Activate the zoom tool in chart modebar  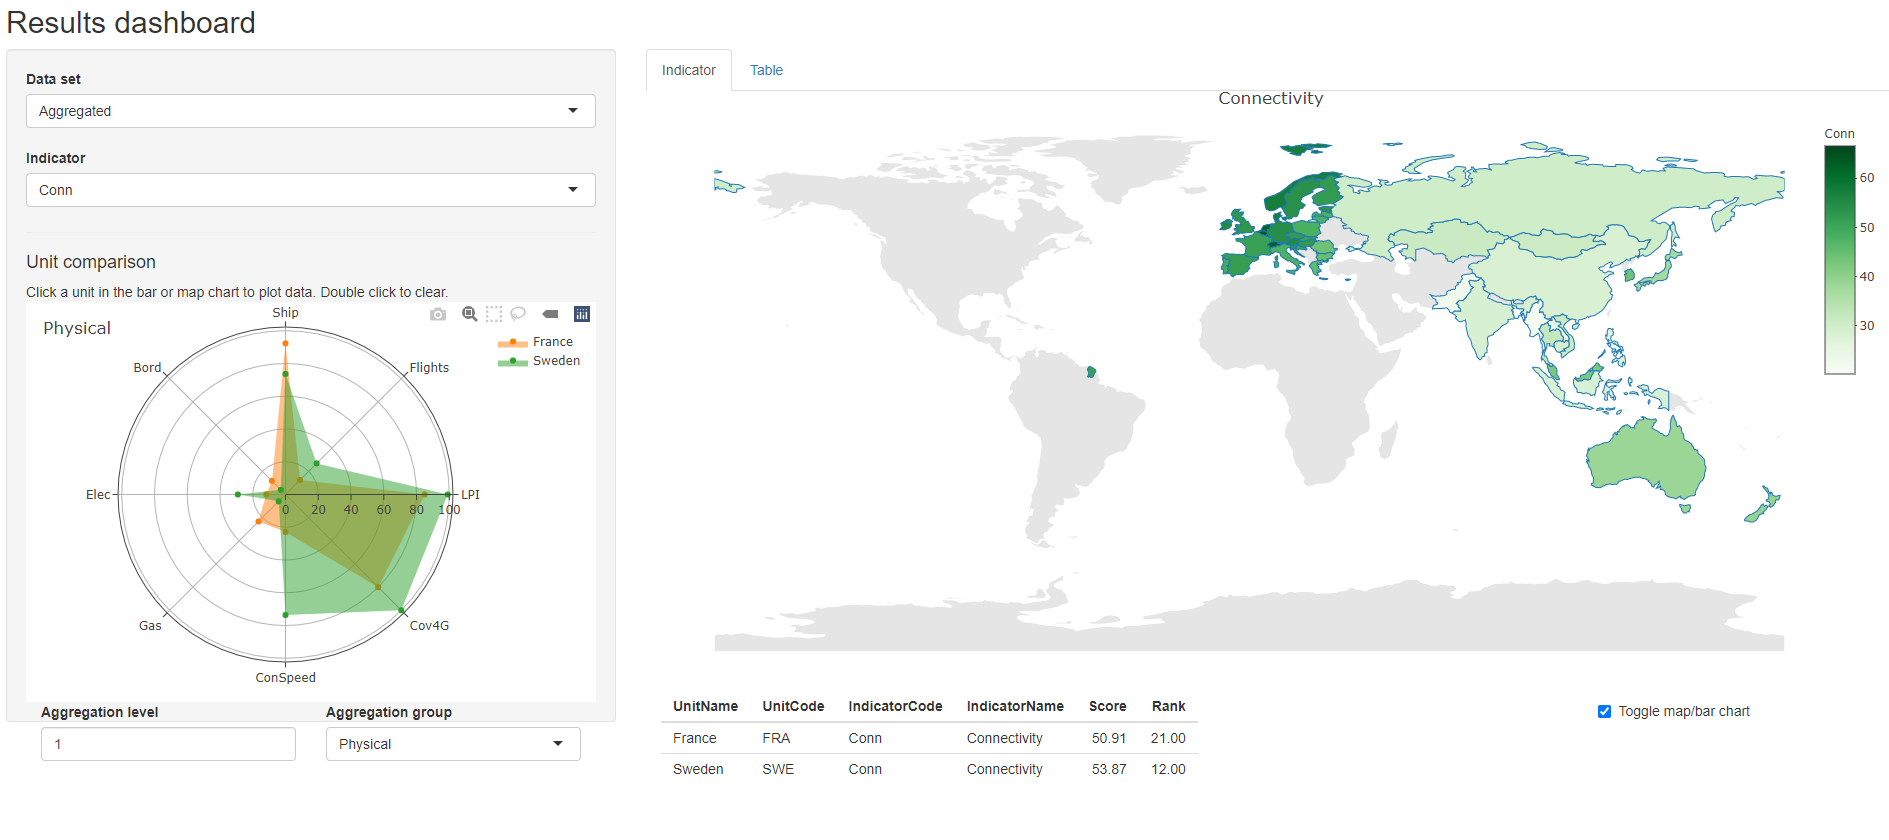[x=469, y=314]
